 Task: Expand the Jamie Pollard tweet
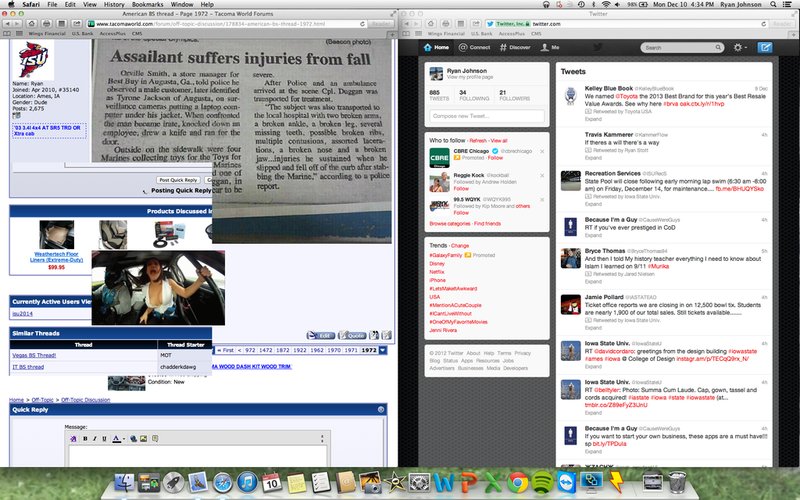pos(593,328)
